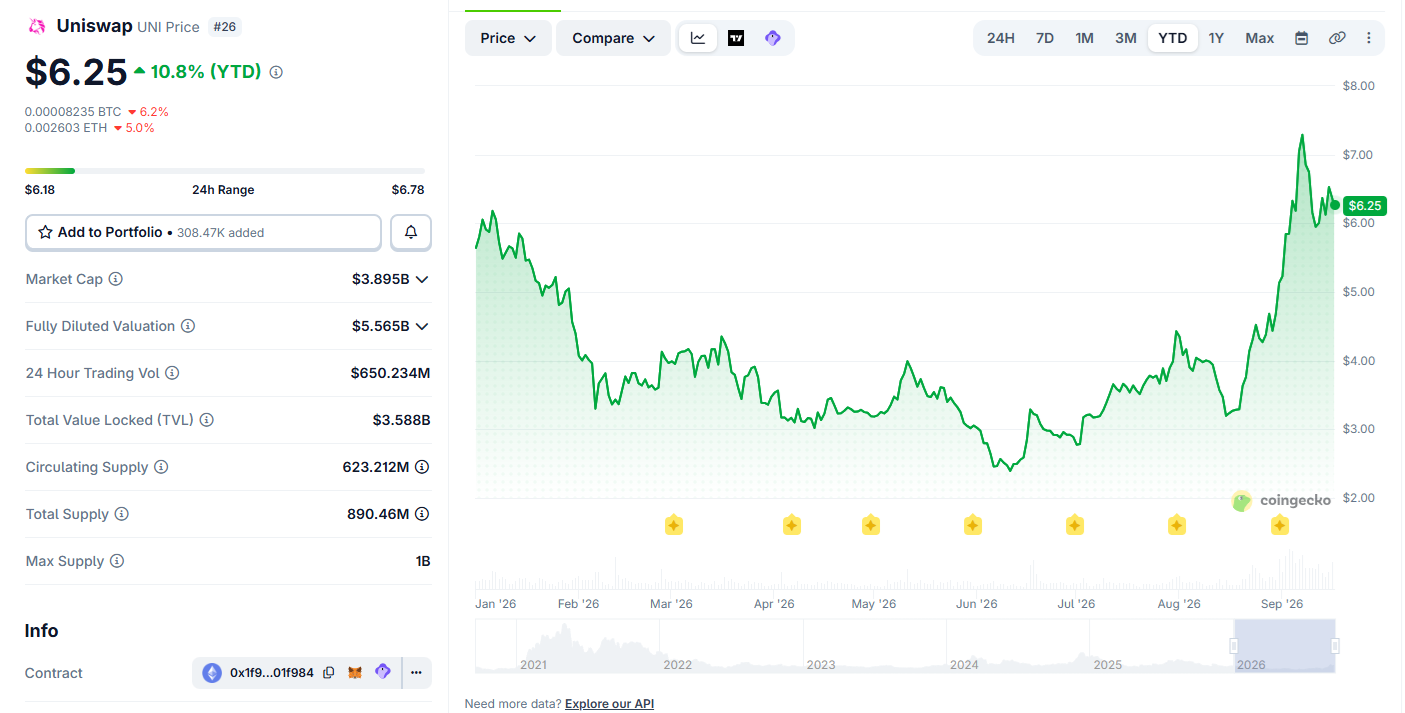Click news marker below September on chart

[1280, 525]
